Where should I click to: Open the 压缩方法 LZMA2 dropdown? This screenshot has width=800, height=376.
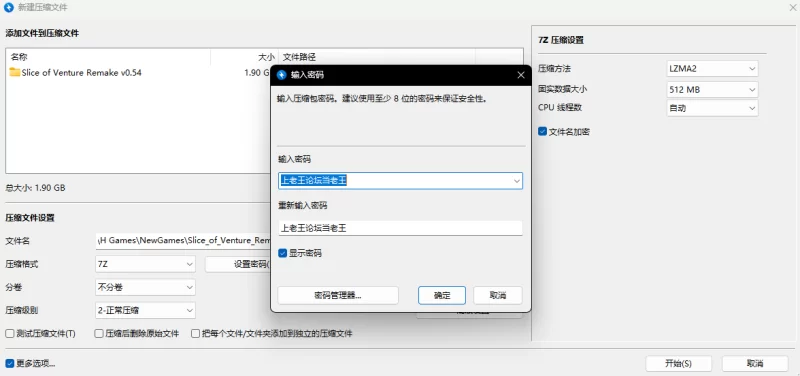[712, 68]
